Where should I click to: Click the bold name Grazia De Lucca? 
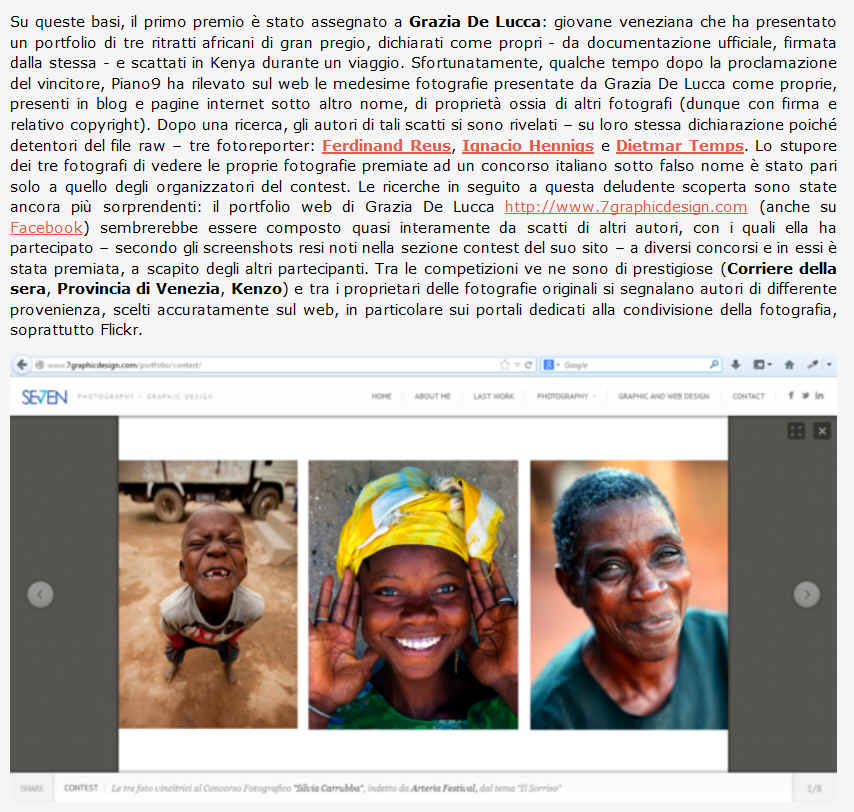(x=475, y=22)
